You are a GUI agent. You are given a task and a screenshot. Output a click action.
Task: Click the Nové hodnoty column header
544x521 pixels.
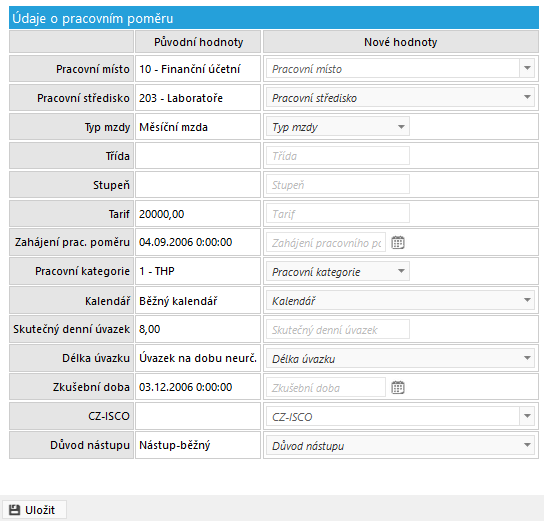tap(401, 42)
